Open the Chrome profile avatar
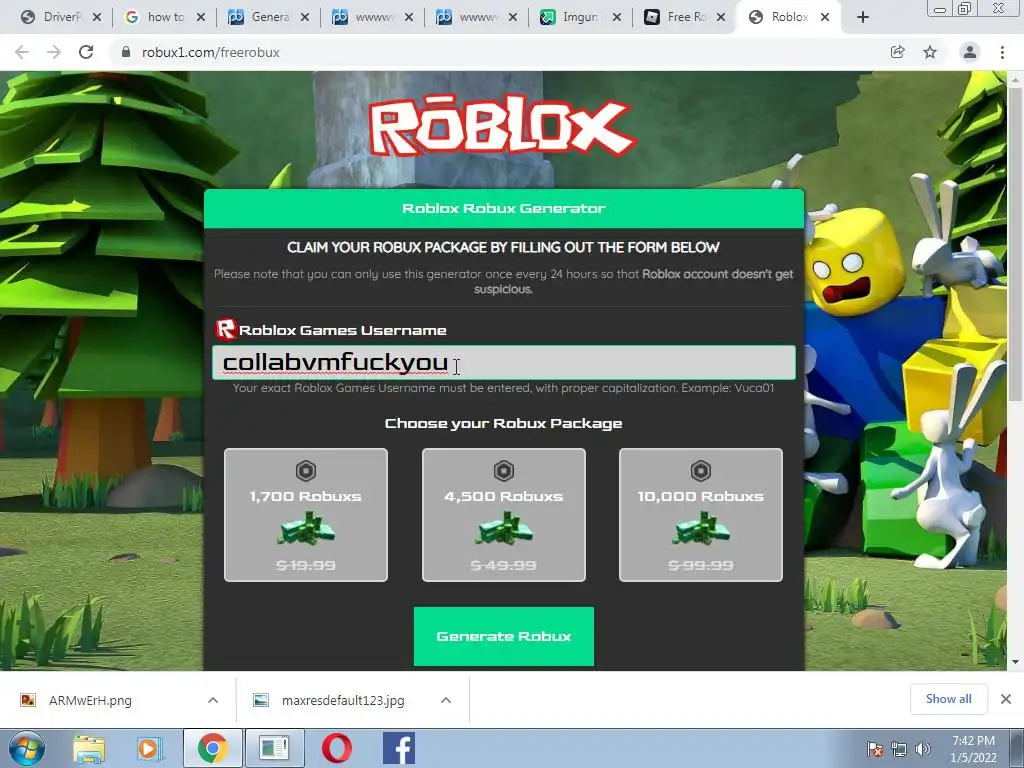Screen dimensions: 1024x768 point(970,52)
